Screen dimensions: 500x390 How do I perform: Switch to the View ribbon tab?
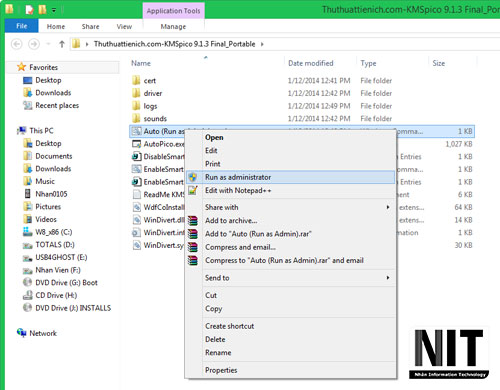(x=124, y=26)
